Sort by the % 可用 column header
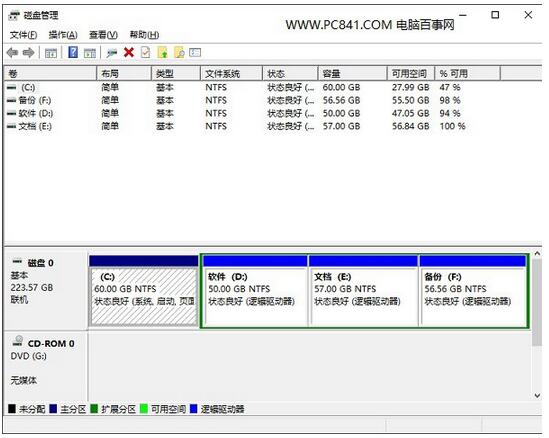The width and height of the screenshot is (549, 438). [468, 74]
